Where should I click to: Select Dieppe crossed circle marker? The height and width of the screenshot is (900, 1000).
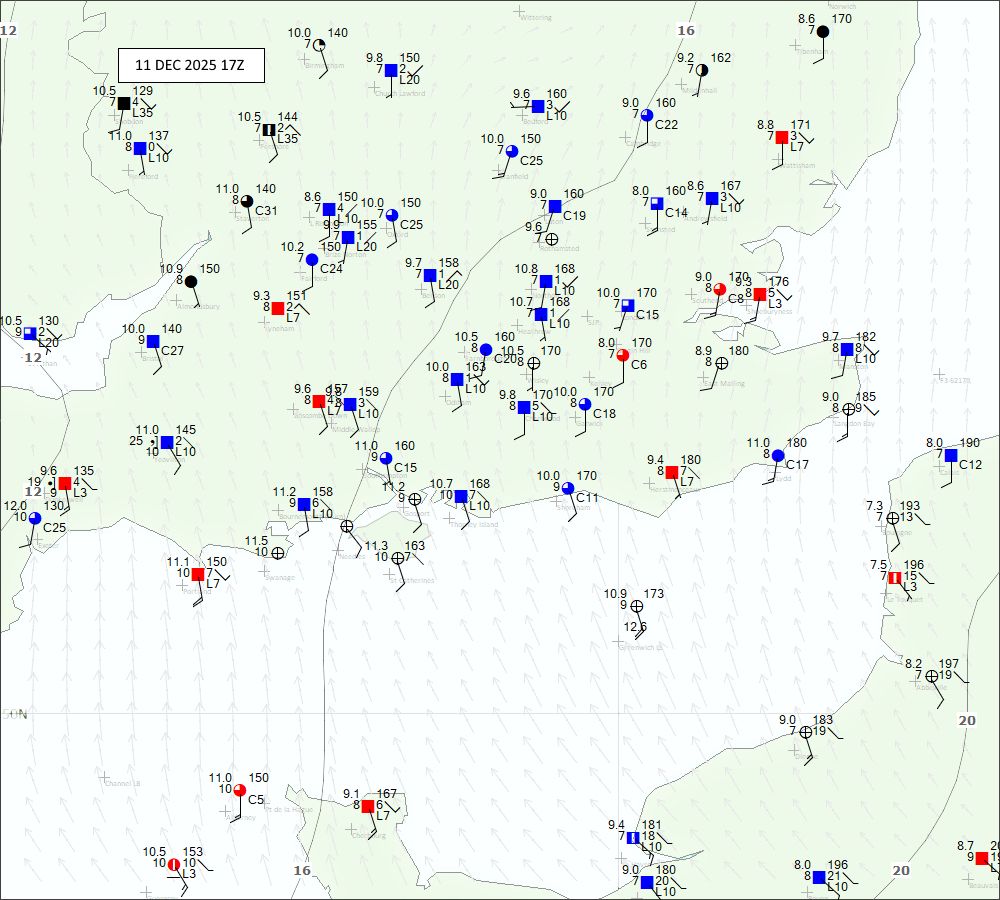point(806,732)
